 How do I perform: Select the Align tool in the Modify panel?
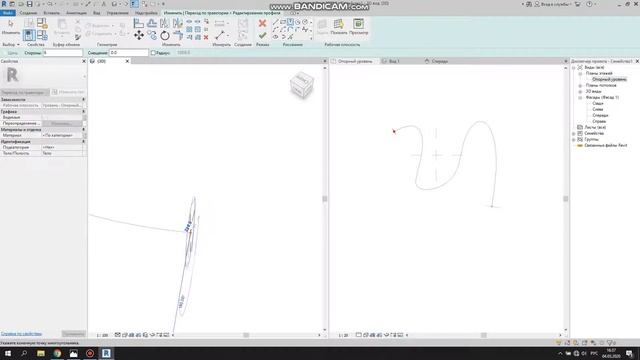[139, 23]
